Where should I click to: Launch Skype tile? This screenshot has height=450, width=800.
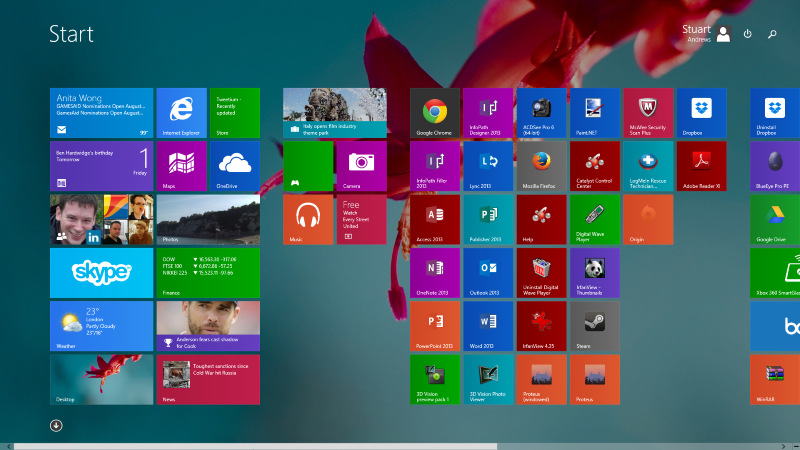[x=102, y=273]
